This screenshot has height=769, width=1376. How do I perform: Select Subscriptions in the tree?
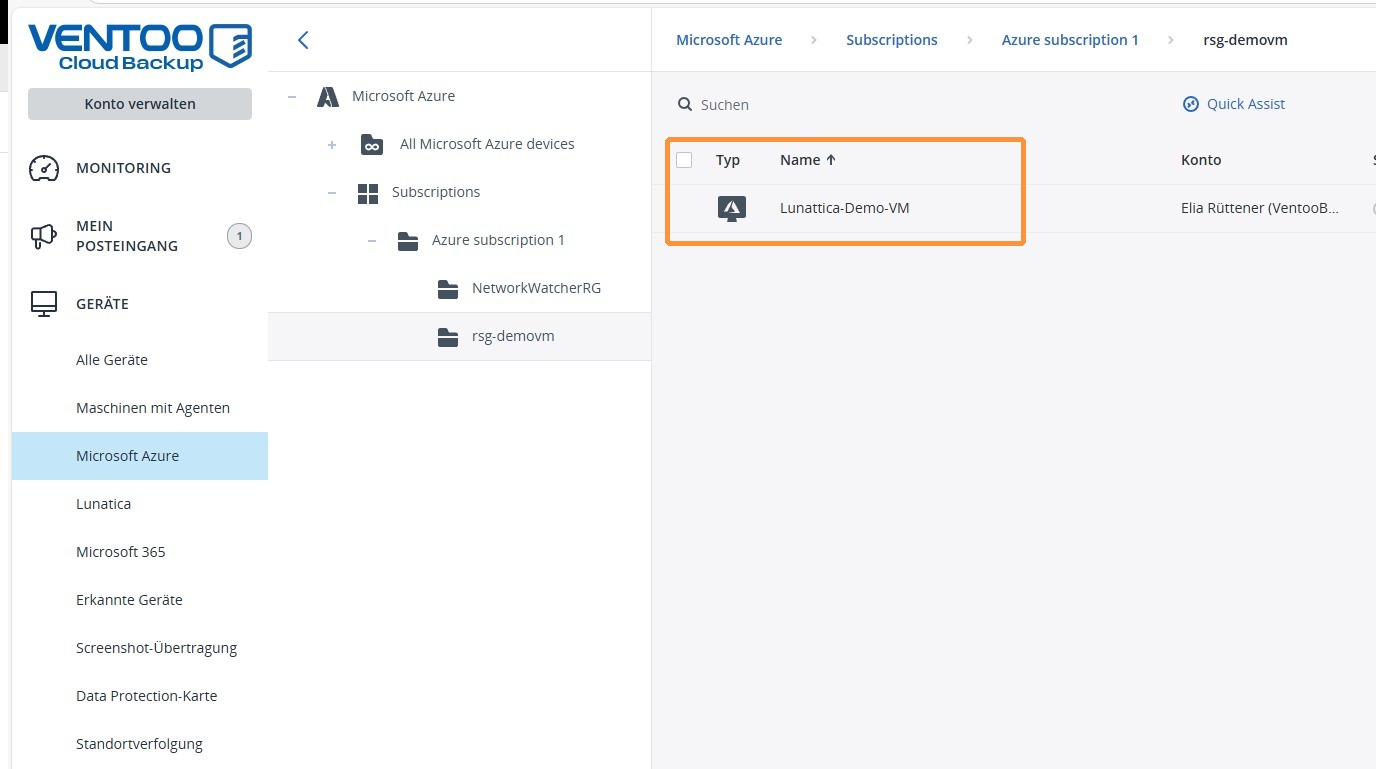pos(436,192)
